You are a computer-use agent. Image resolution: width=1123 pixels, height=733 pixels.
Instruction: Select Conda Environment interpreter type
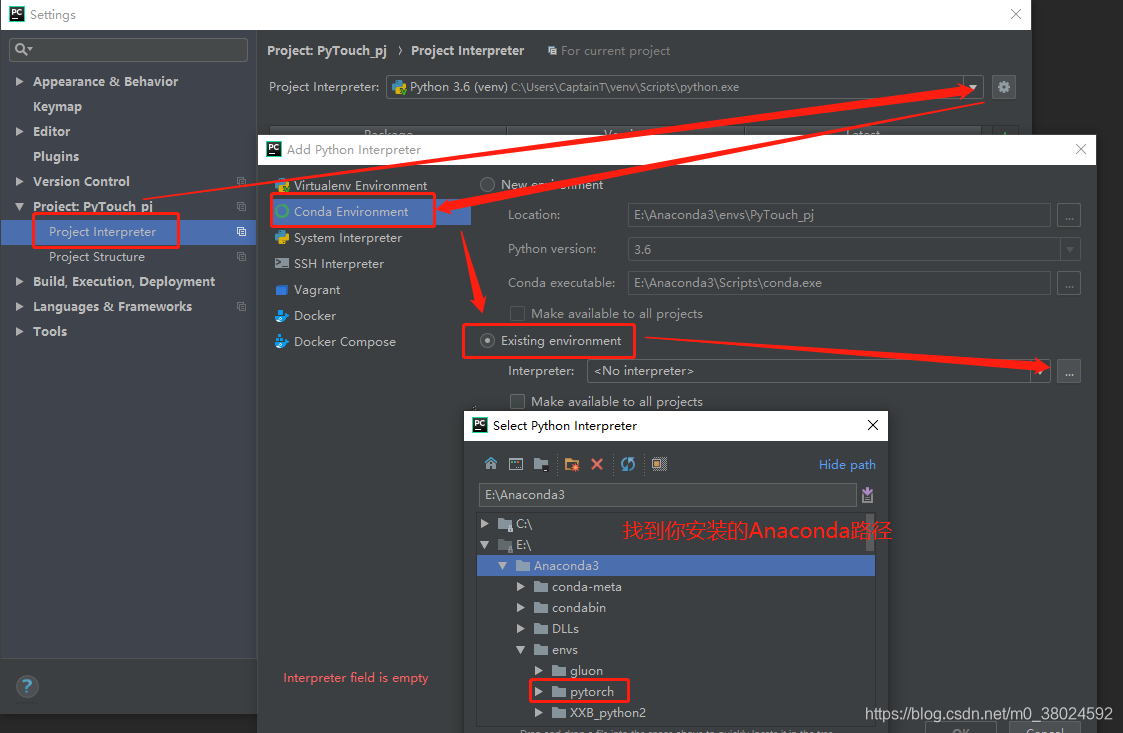(352, 211)
